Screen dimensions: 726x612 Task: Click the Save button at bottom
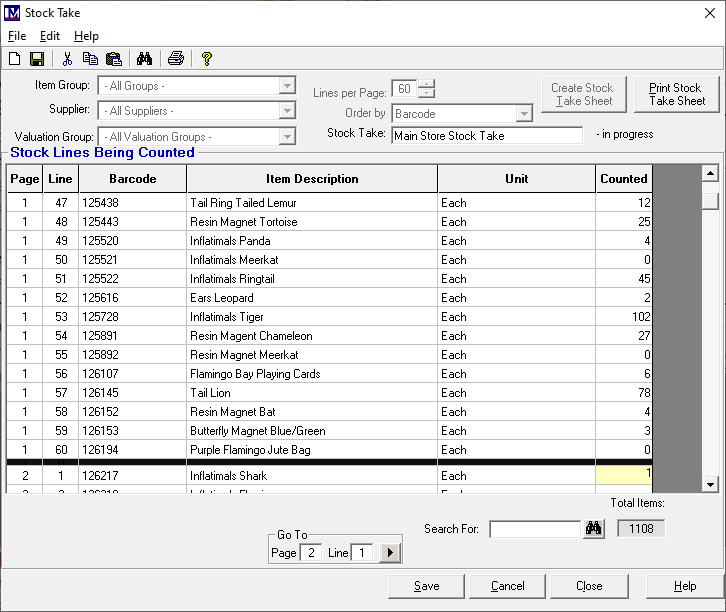(x=426, y=586)
